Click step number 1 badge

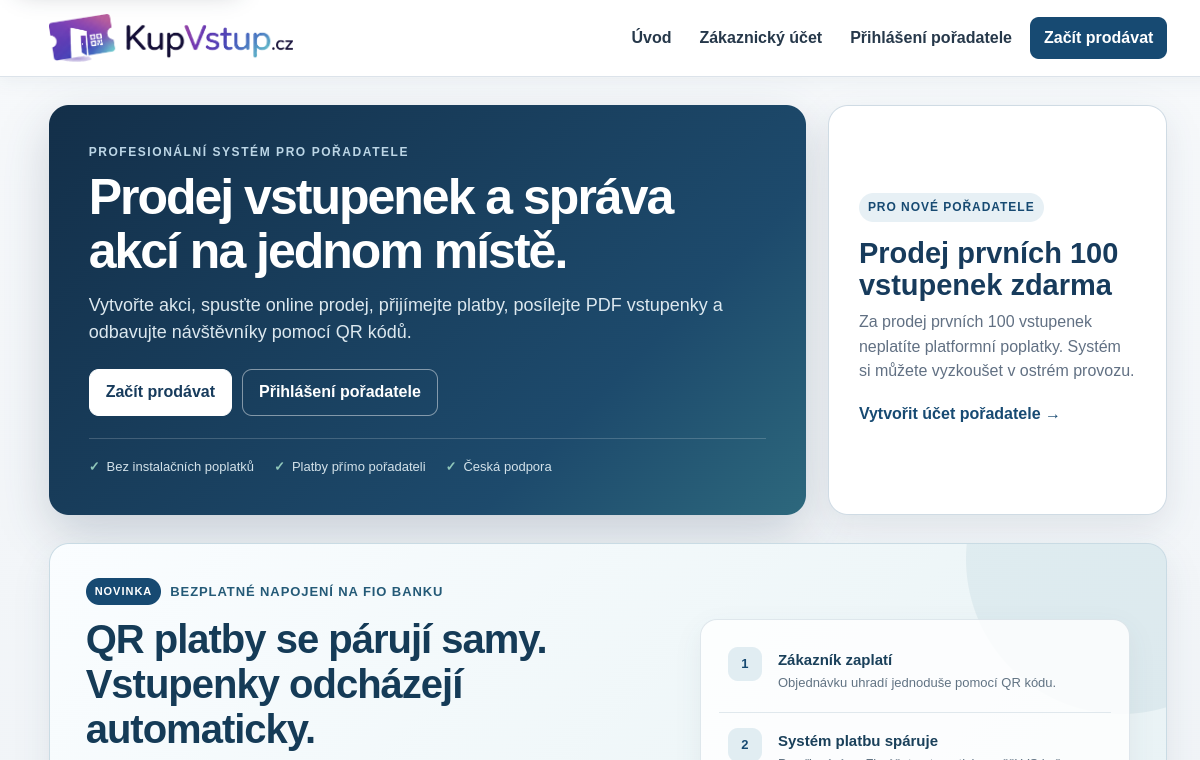tap(745, 664)
